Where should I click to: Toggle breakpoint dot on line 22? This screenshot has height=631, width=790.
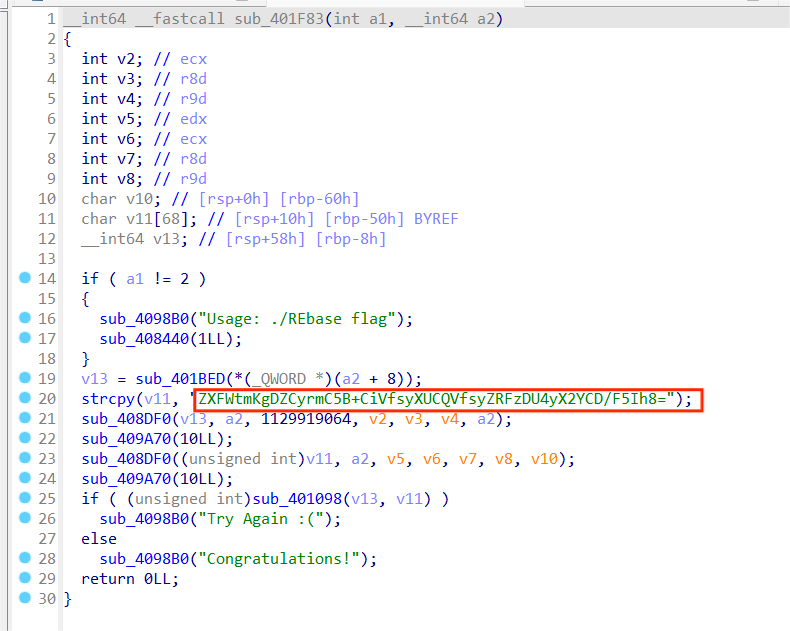point(25,437)
